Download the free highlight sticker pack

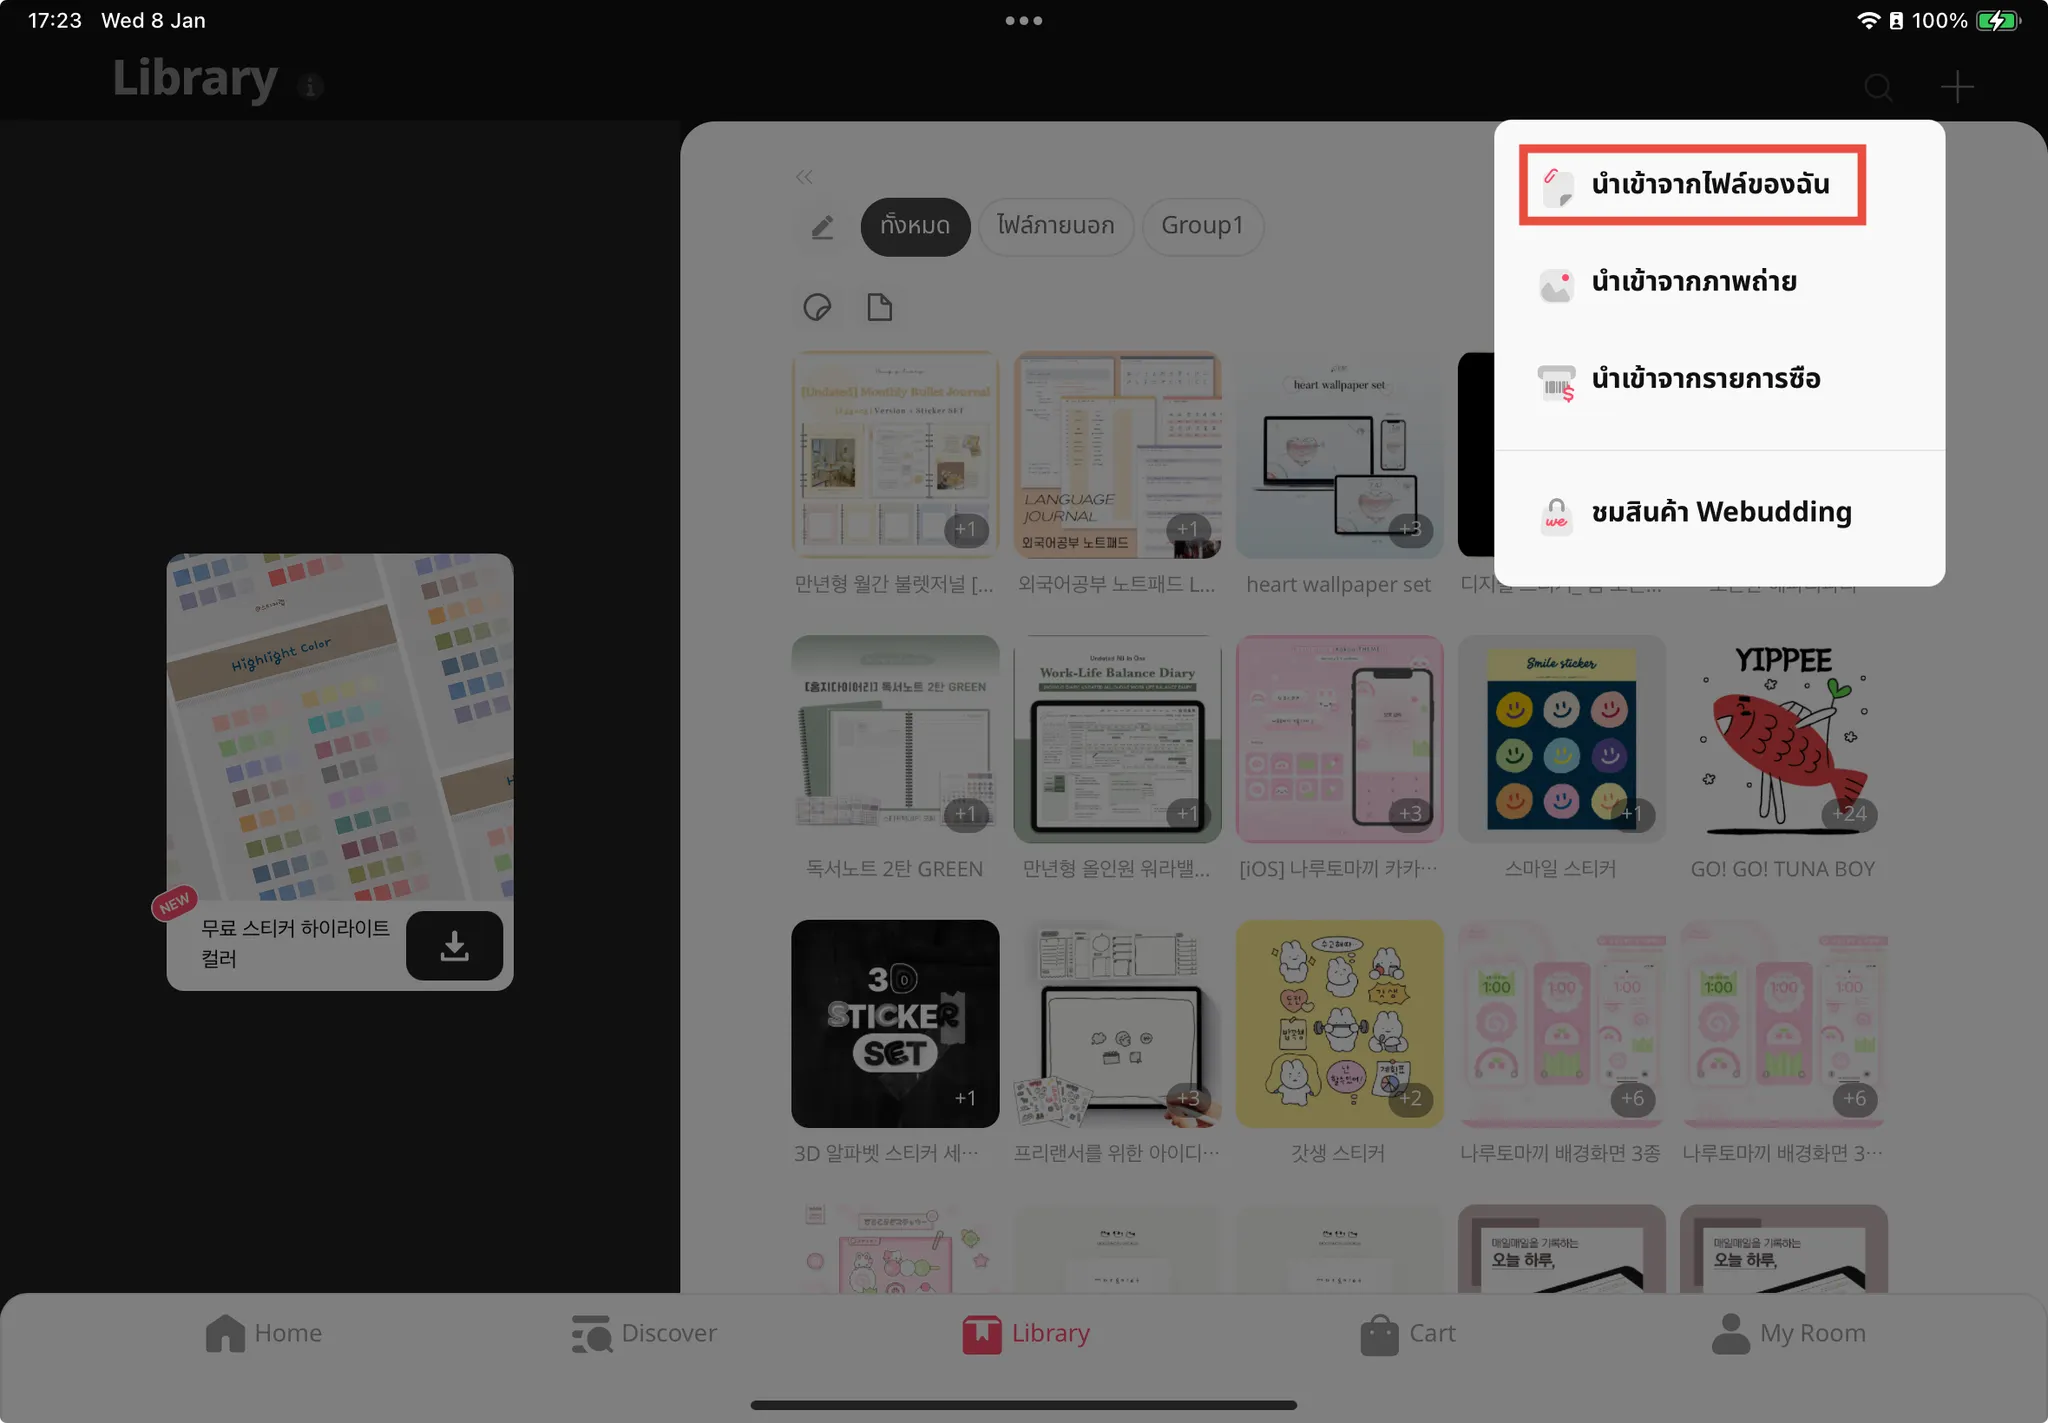pyautogui.click(x=454, y=945)
